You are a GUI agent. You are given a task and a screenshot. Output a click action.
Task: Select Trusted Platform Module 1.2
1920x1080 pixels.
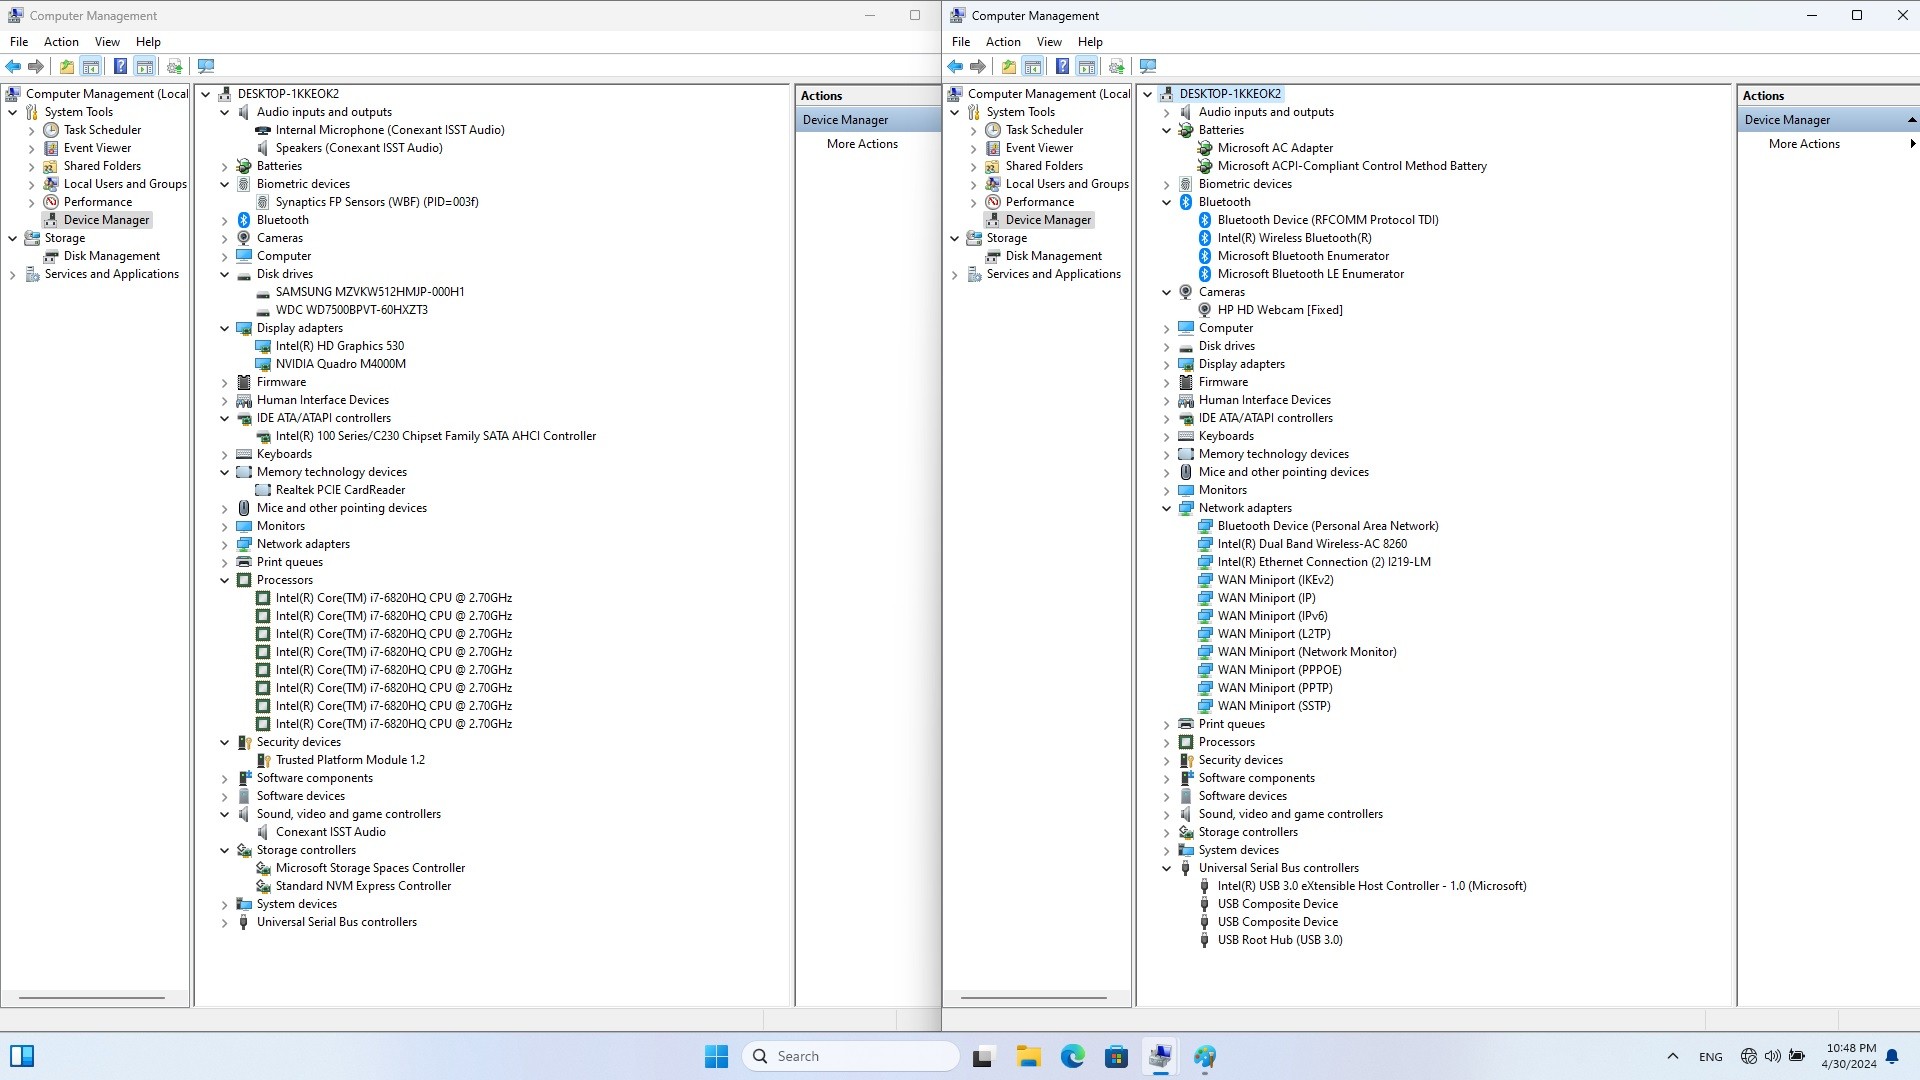[350, 760]
